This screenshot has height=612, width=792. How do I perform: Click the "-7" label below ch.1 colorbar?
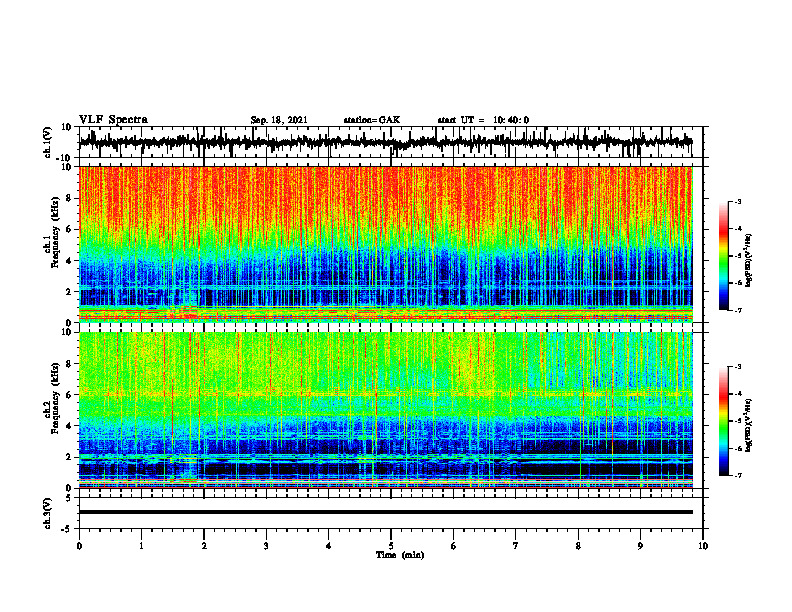pyautogui.click(x=738, y=310)
